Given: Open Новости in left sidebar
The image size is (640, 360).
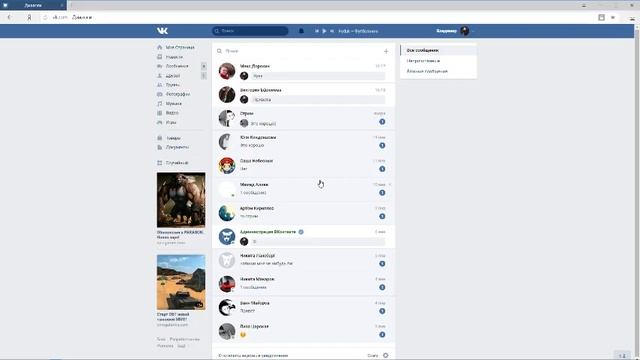Looking at the screenshot, I should click(x=174, y=57).
